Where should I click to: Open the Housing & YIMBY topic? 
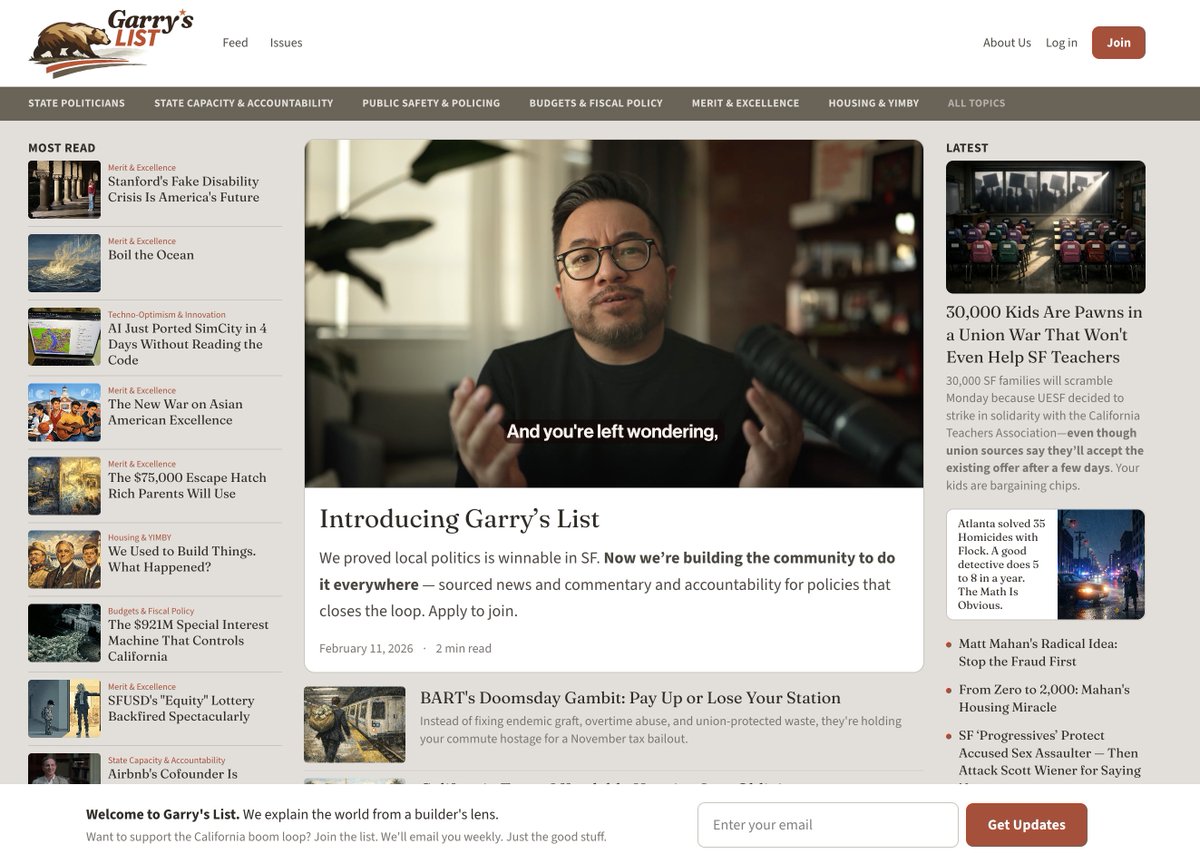tap(873, 103)
